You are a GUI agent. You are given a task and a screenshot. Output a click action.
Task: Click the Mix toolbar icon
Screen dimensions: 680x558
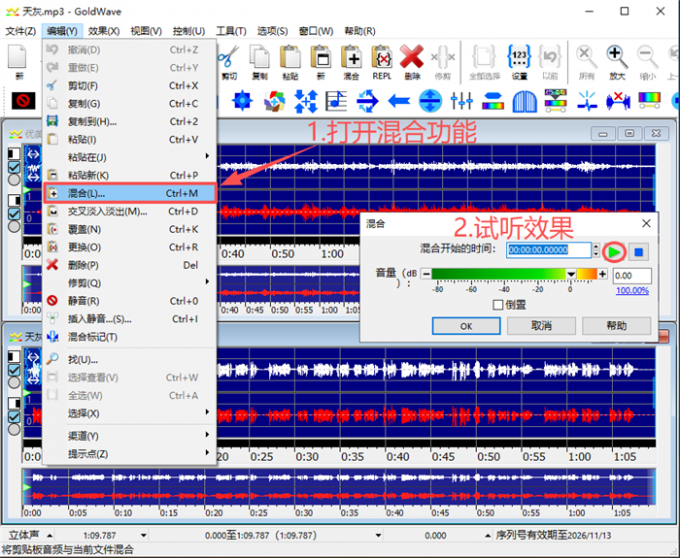pos(351,61)
